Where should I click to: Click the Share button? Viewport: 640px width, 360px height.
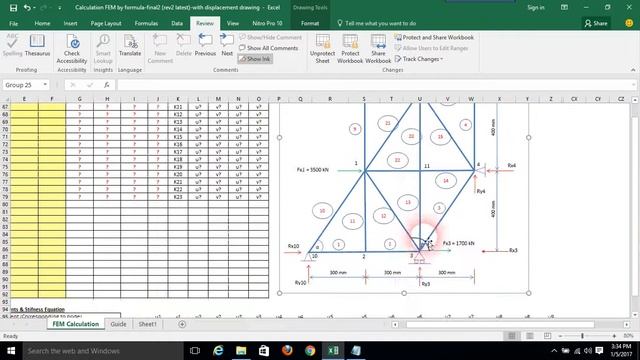click(x=596, y=23)
